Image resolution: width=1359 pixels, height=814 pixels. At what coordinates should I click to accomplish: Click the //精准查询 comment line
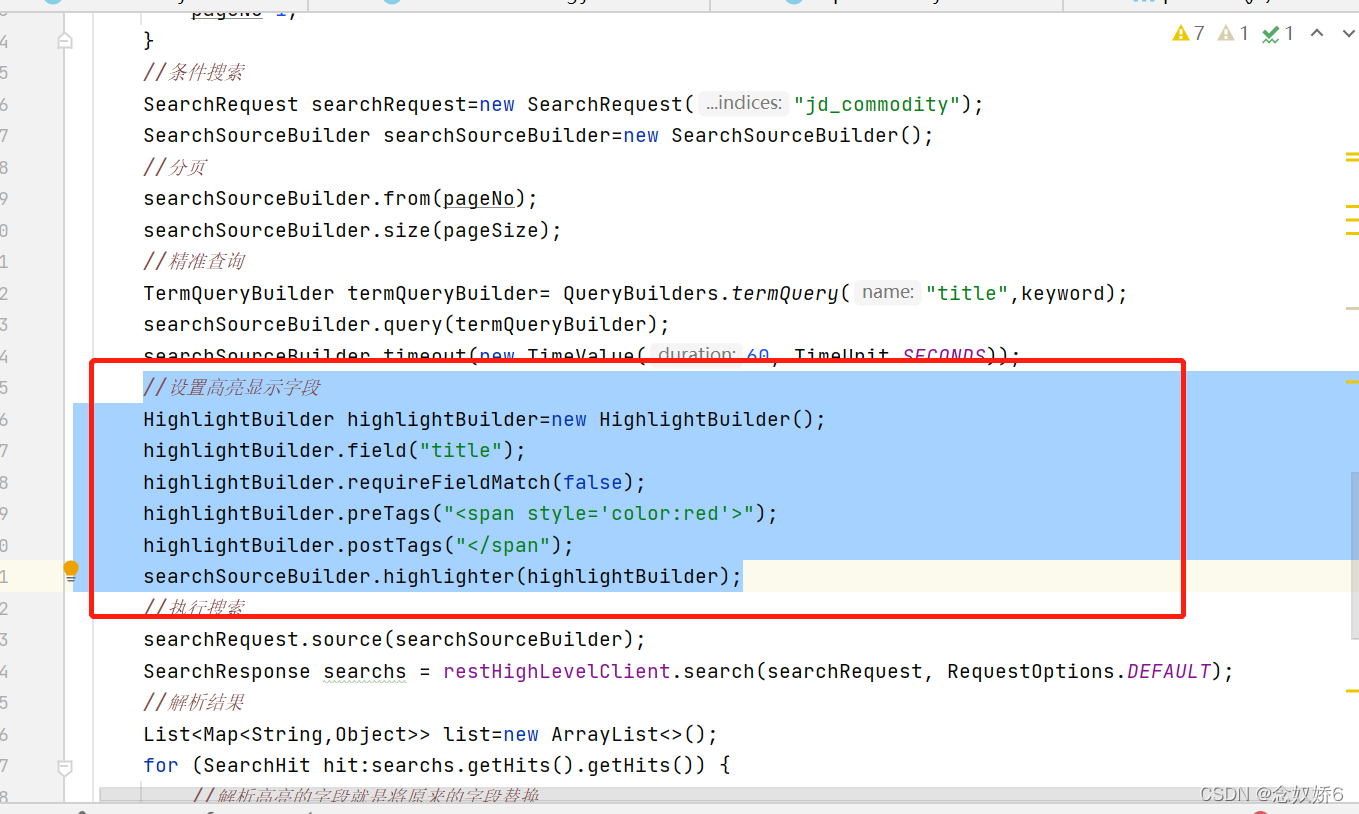point(194,261)
